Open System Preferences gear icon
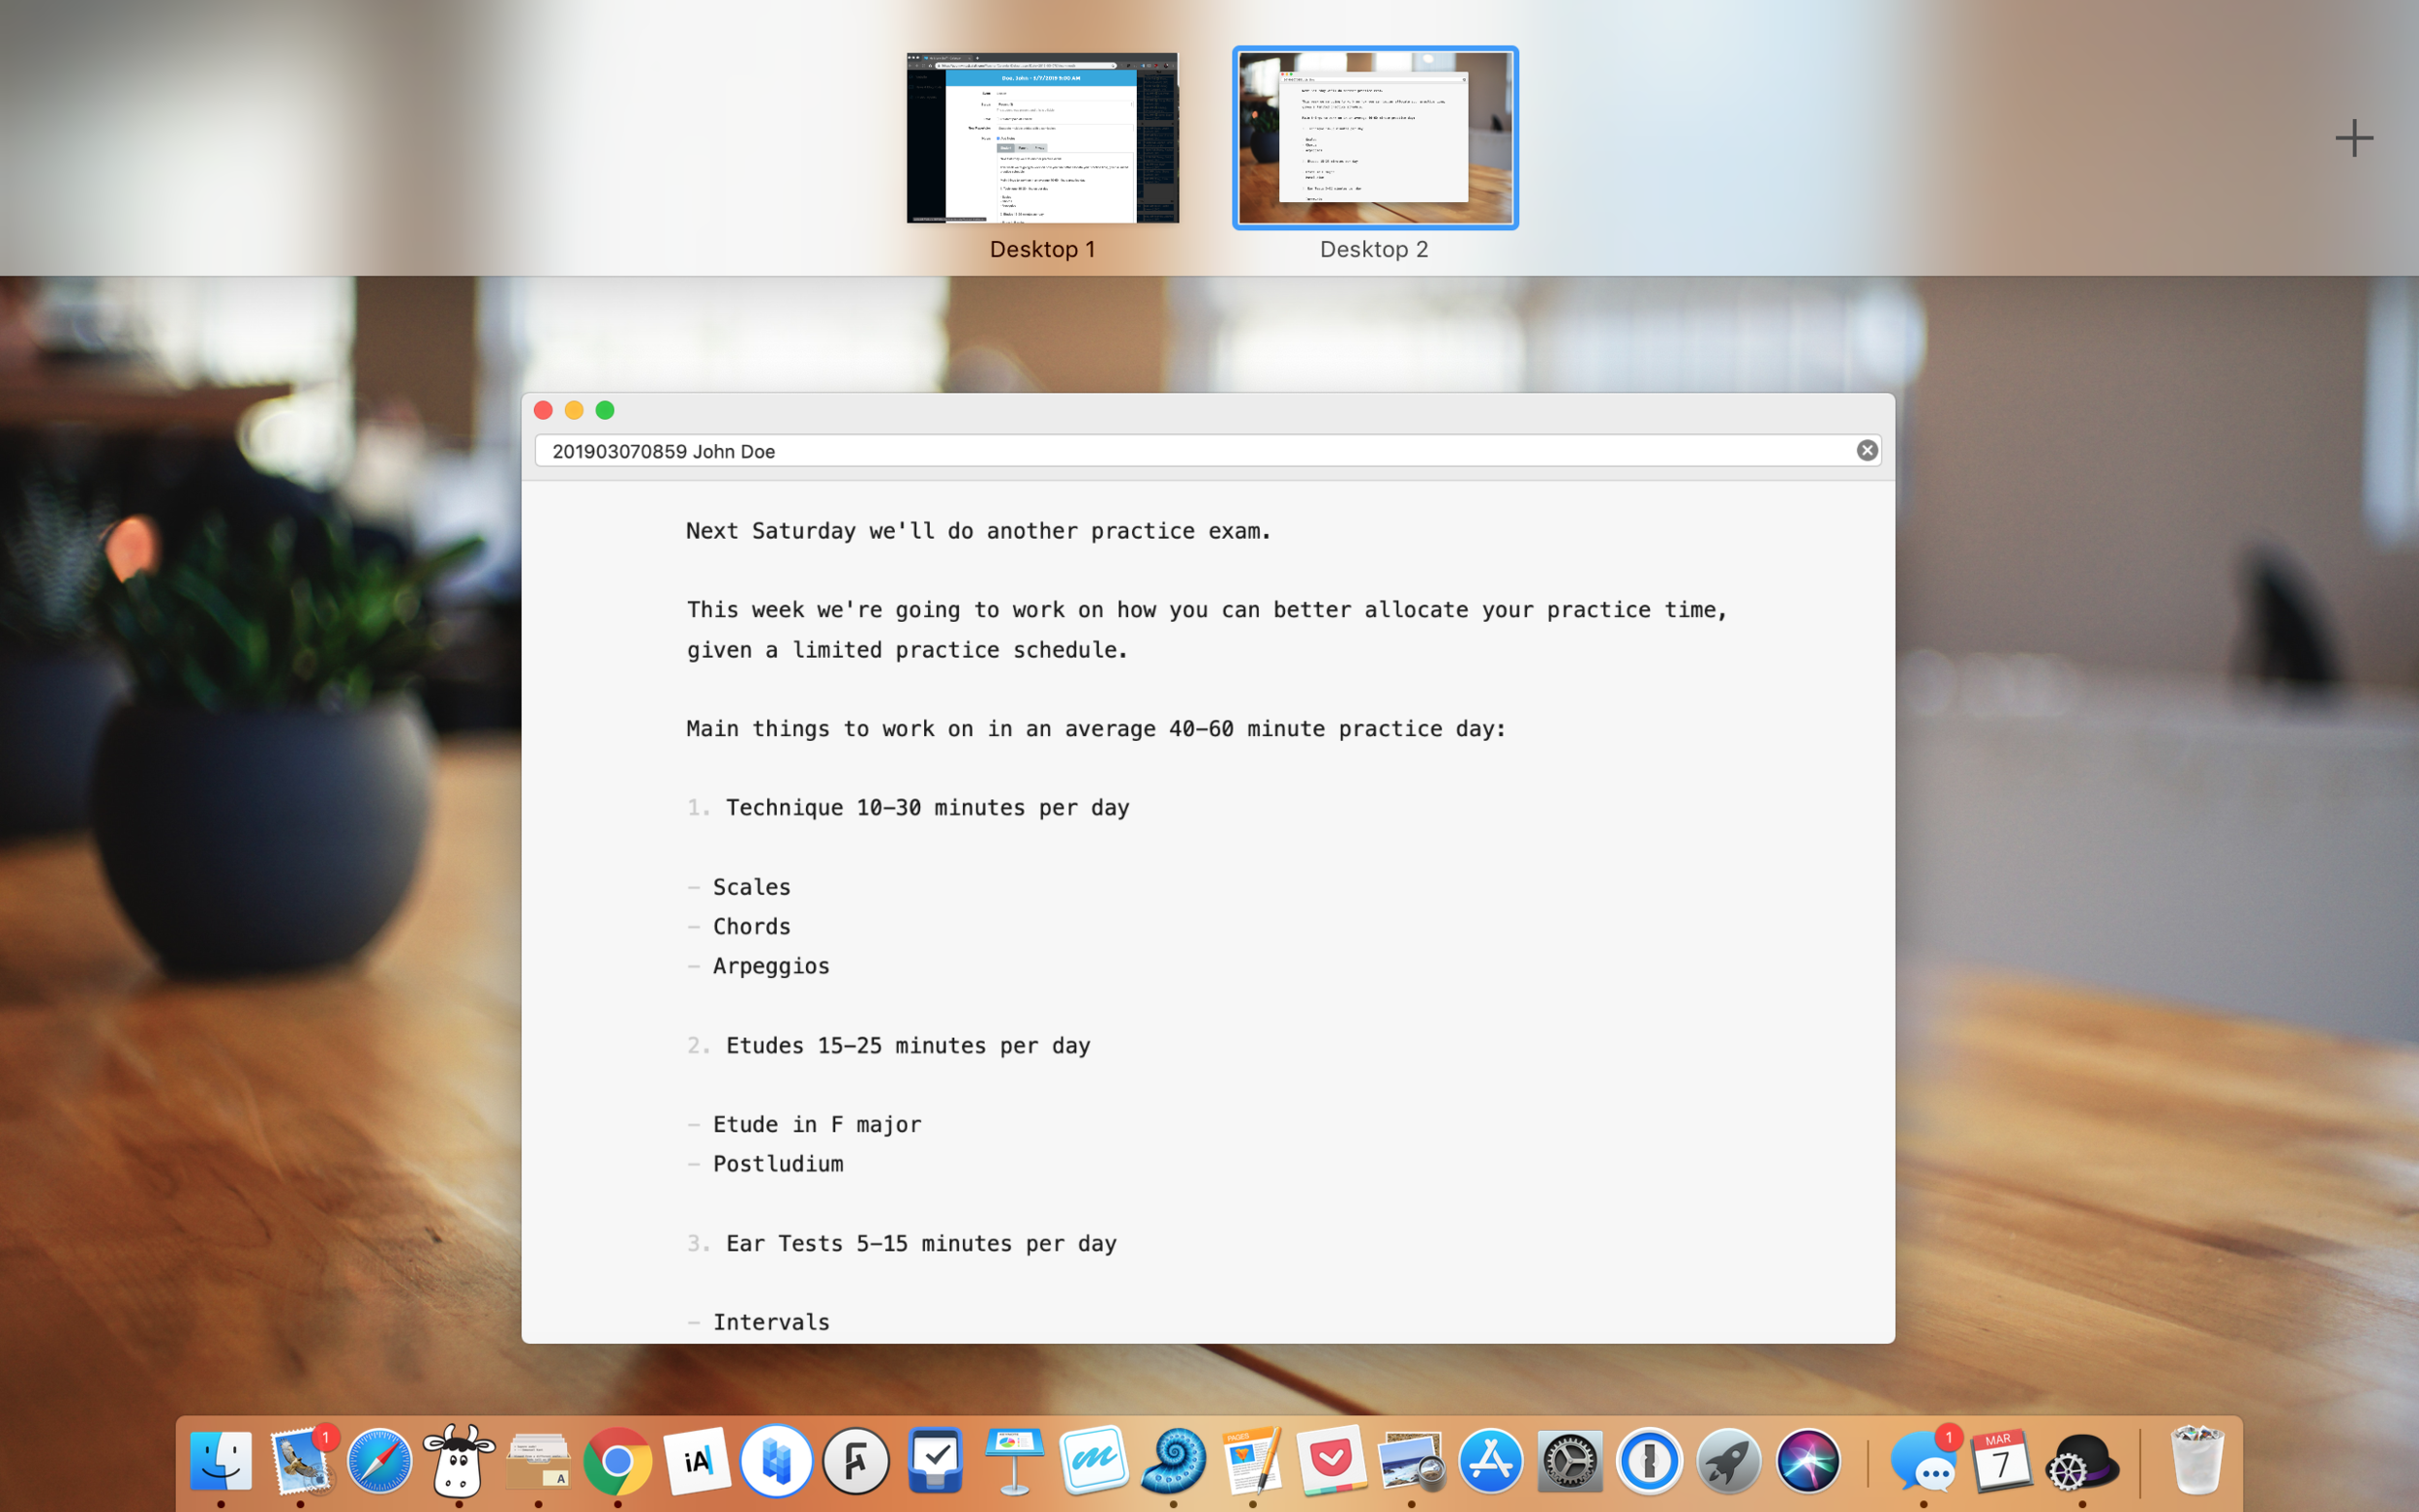This screenshot has height=1512, width=2419. coord(1569,1461)
